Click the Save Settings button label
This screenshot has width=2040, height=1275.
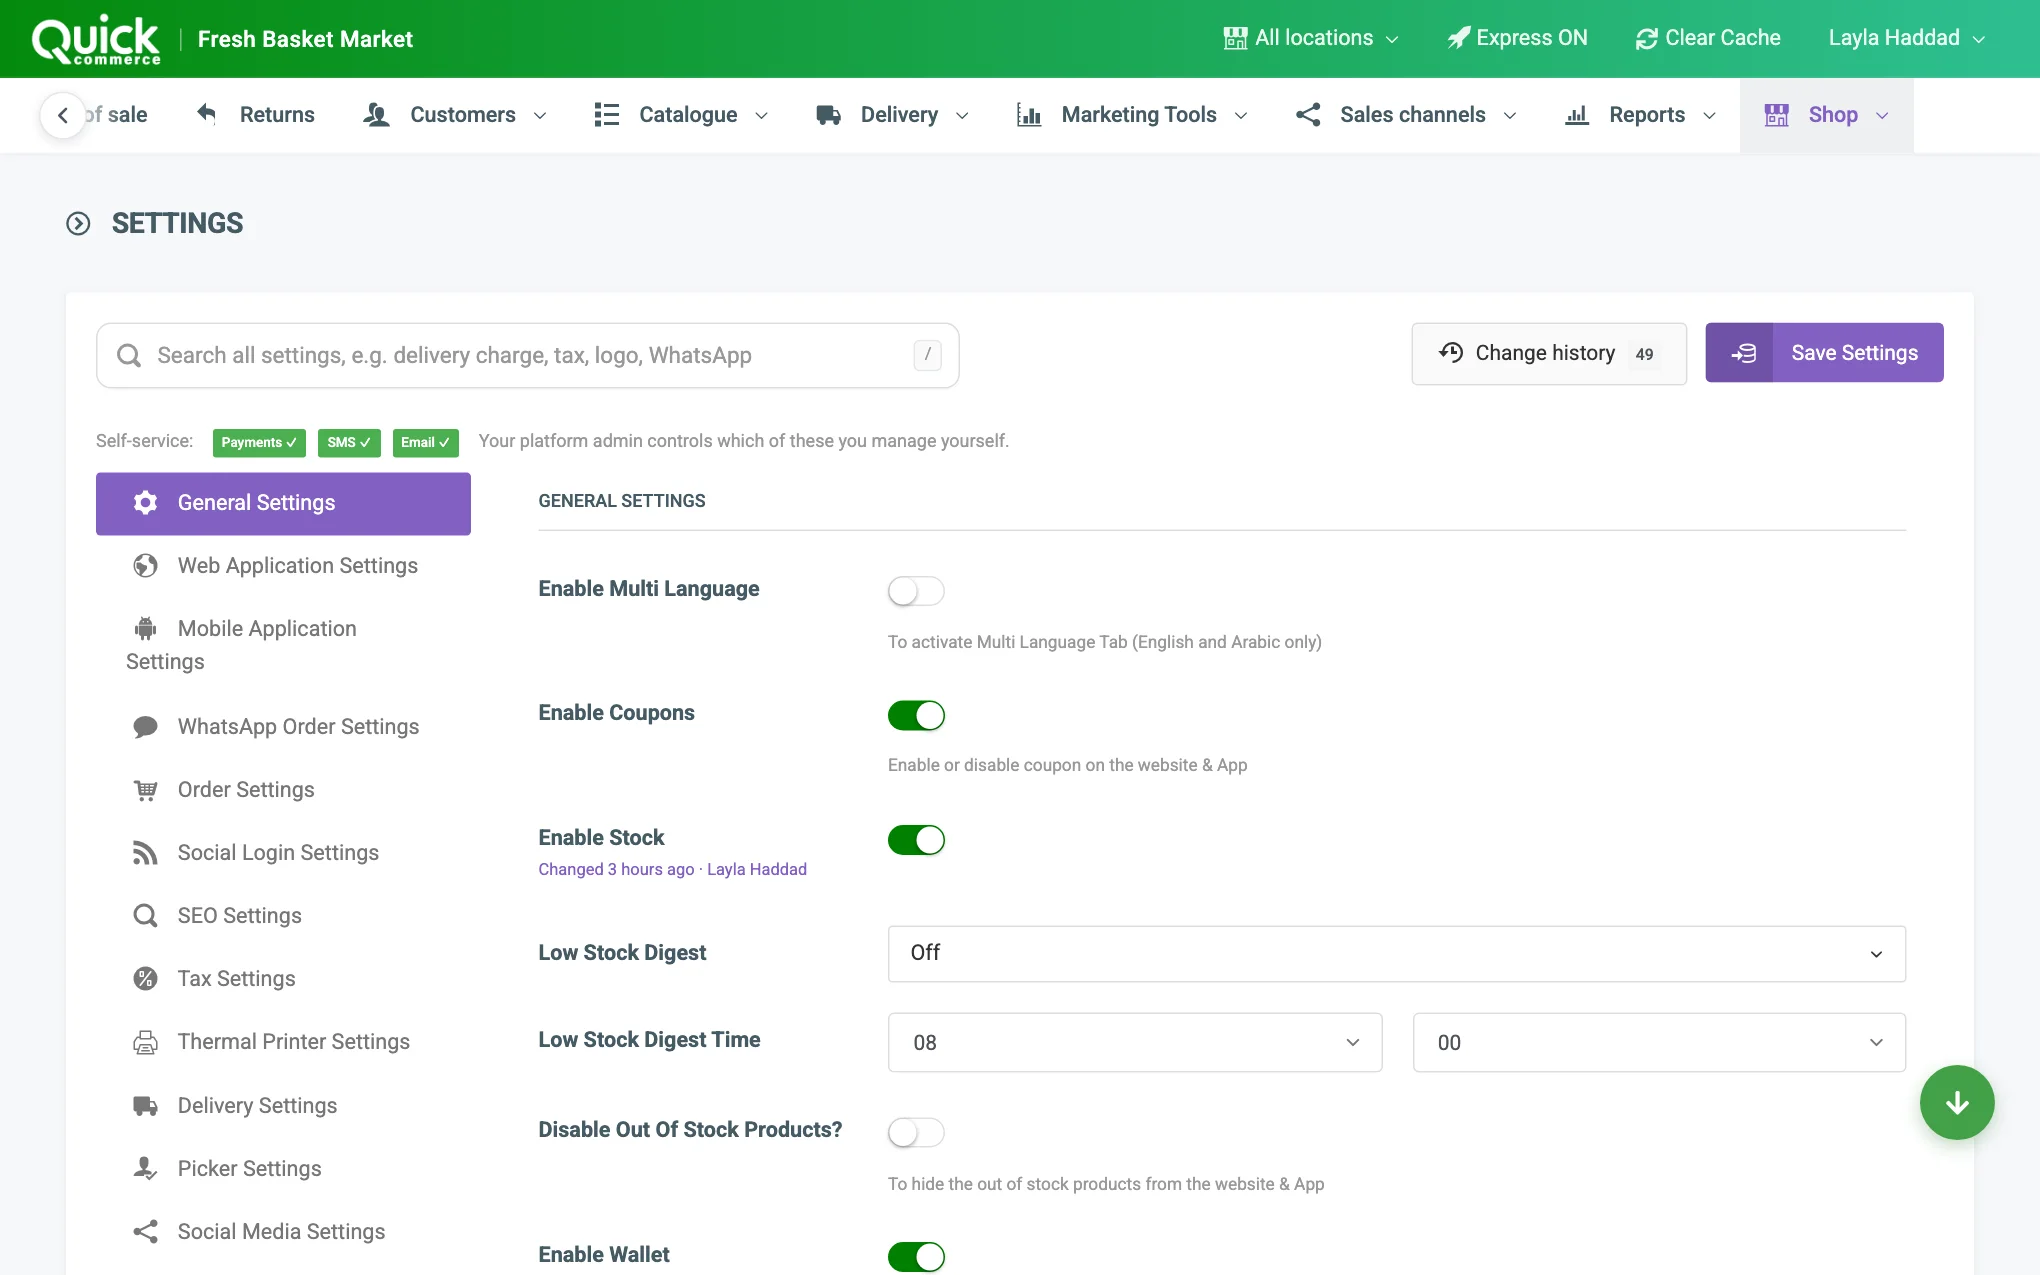point(1854,353)
